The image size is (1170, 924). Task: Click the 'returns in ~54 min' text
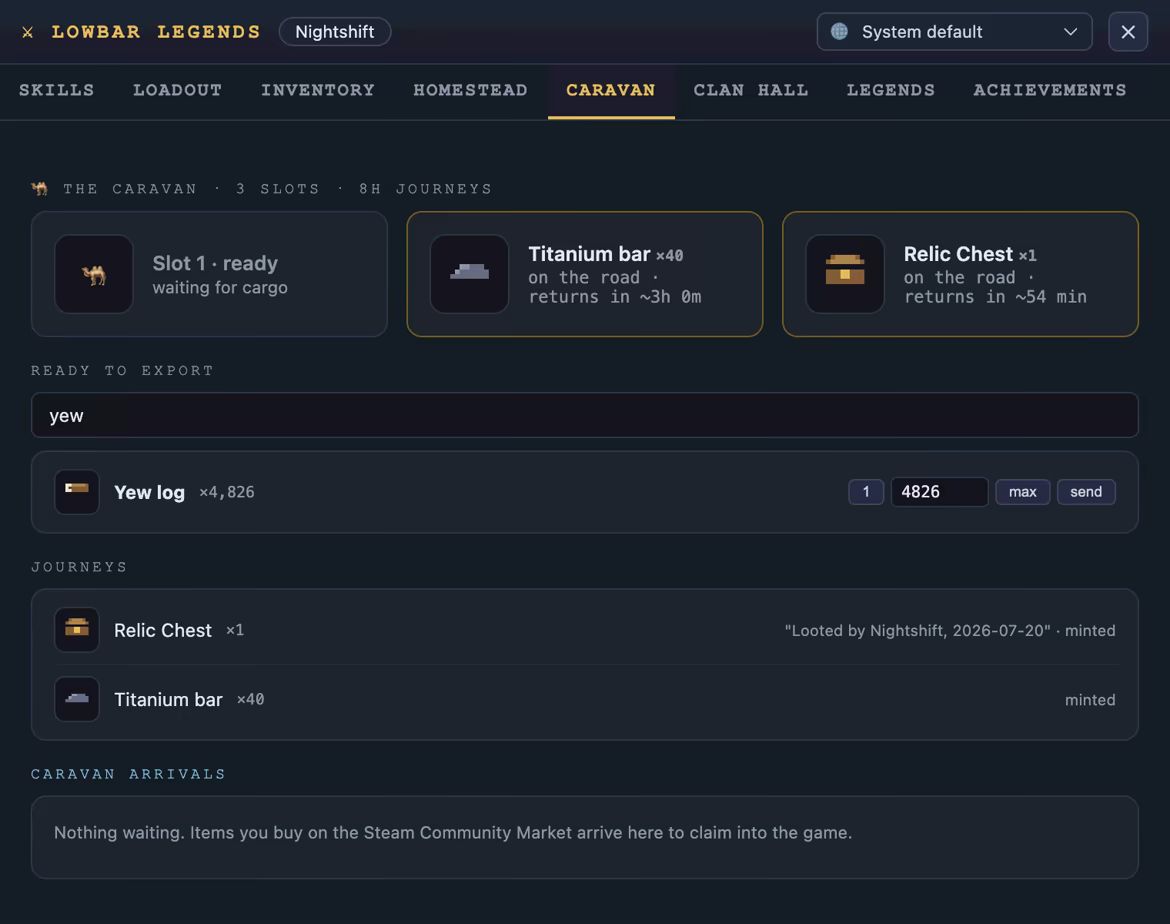pos(995,297)
